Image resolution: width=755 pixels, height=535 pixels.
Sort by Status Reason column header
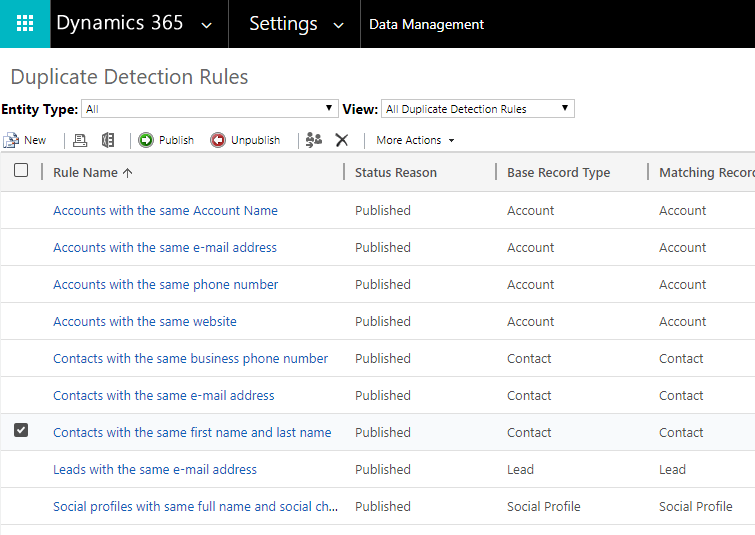(x=396, y=172)
